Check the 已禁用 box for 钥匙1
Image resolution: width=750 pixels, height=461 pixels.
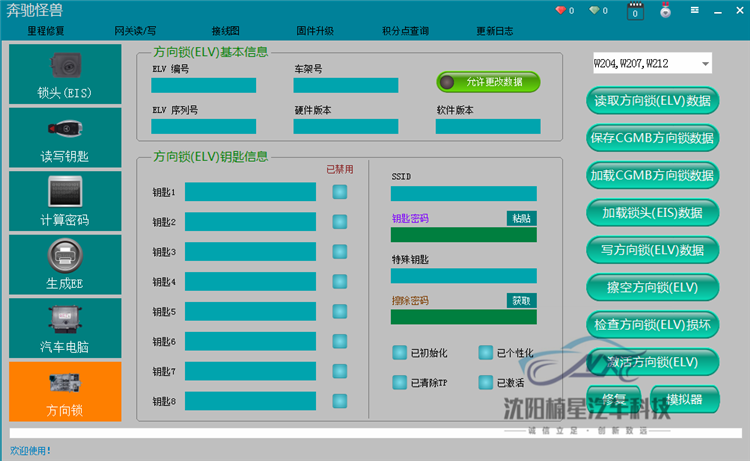tap(340, 192)
